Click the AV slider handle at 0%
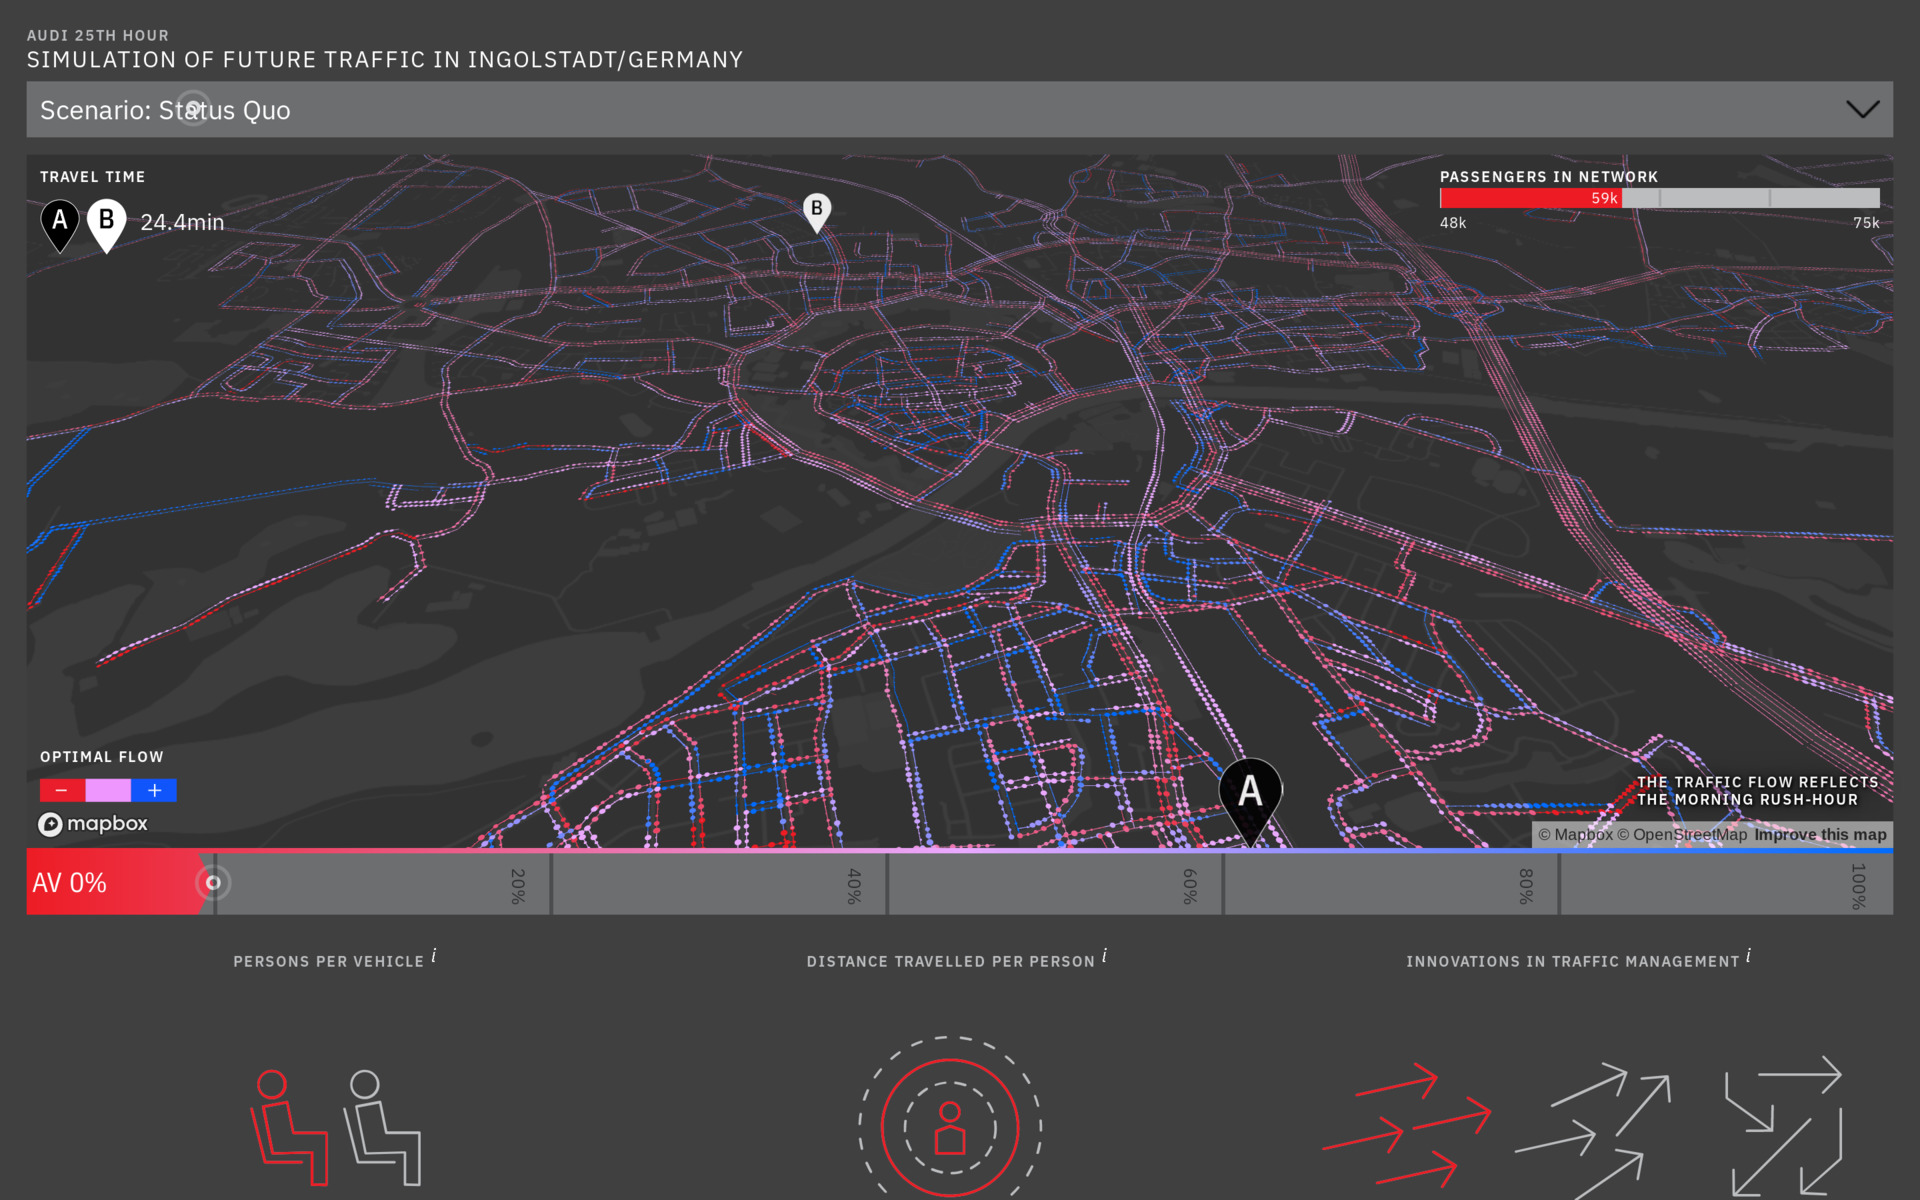Image resolution: width=1920 pixels, height=1200 pixels. [x=213, y=883]
